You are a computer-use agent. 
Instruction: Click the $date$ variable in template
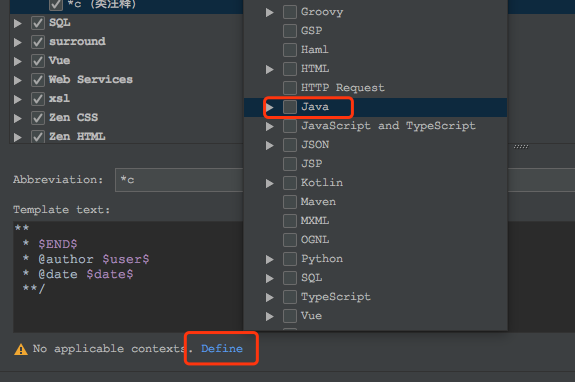tap(110, 274)
